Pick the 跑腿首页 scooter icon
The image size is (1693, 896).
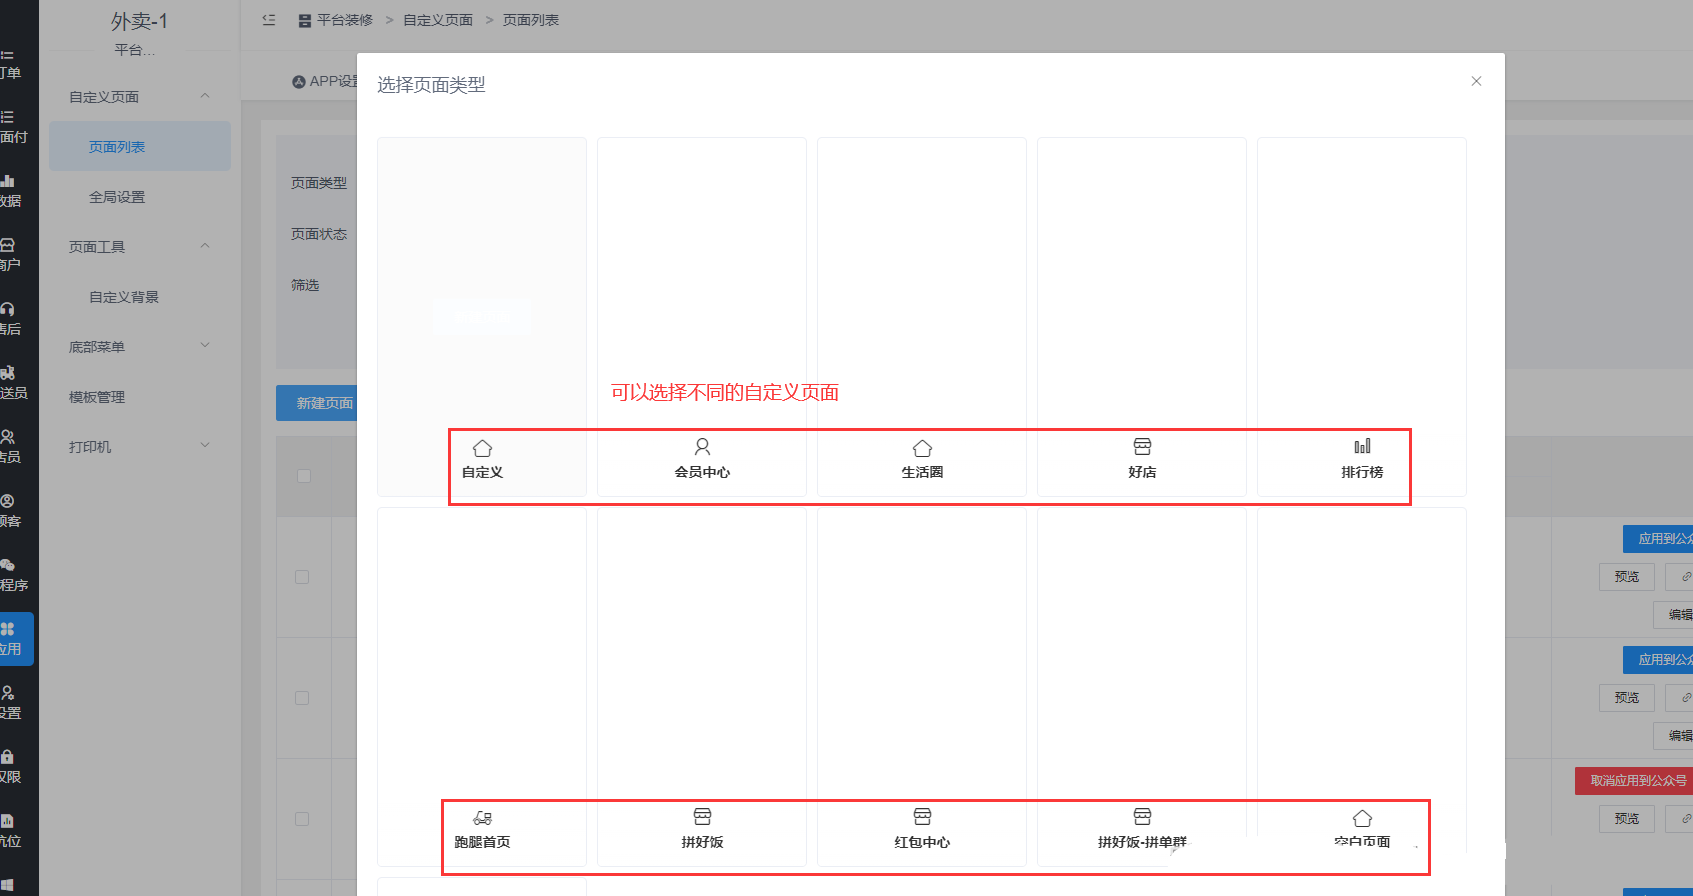482,818
